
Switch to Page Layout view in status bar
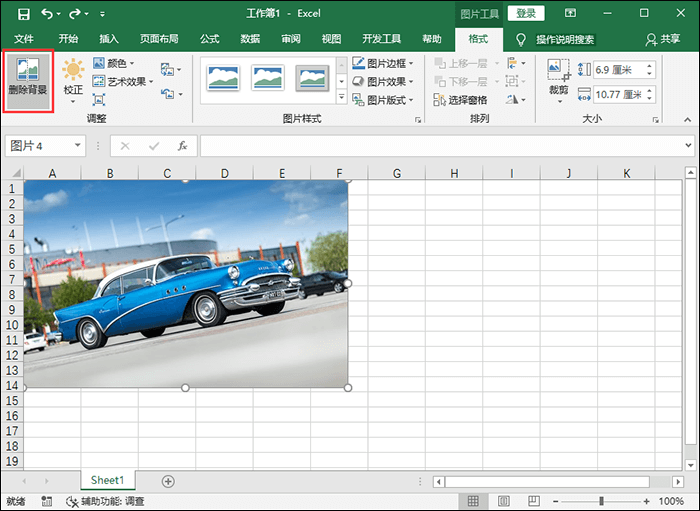click(x=504, y=501)
